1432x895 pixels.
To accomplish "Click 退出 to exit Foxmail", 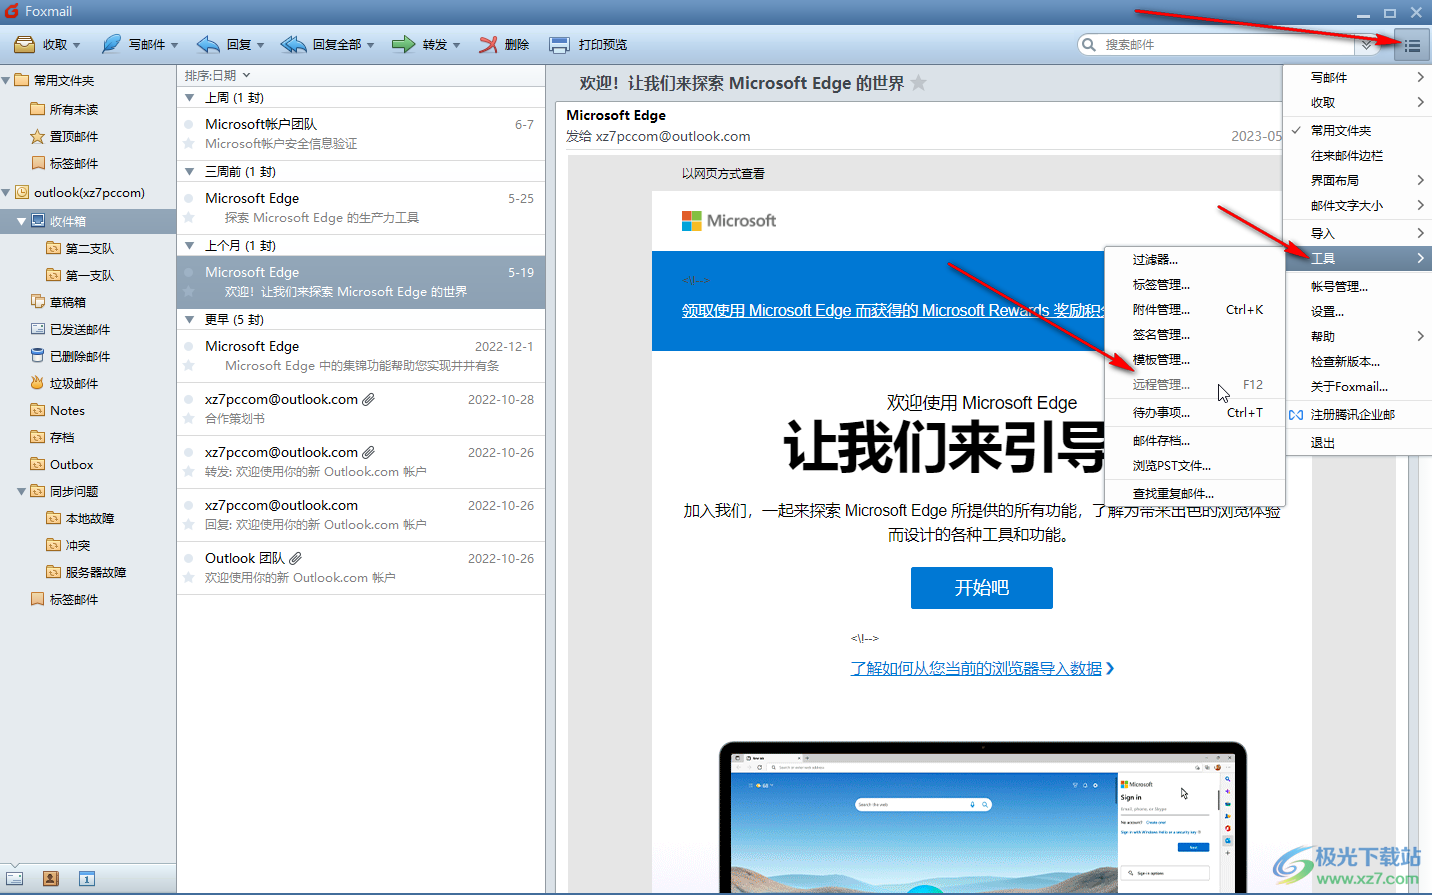I will (1358, 442).
